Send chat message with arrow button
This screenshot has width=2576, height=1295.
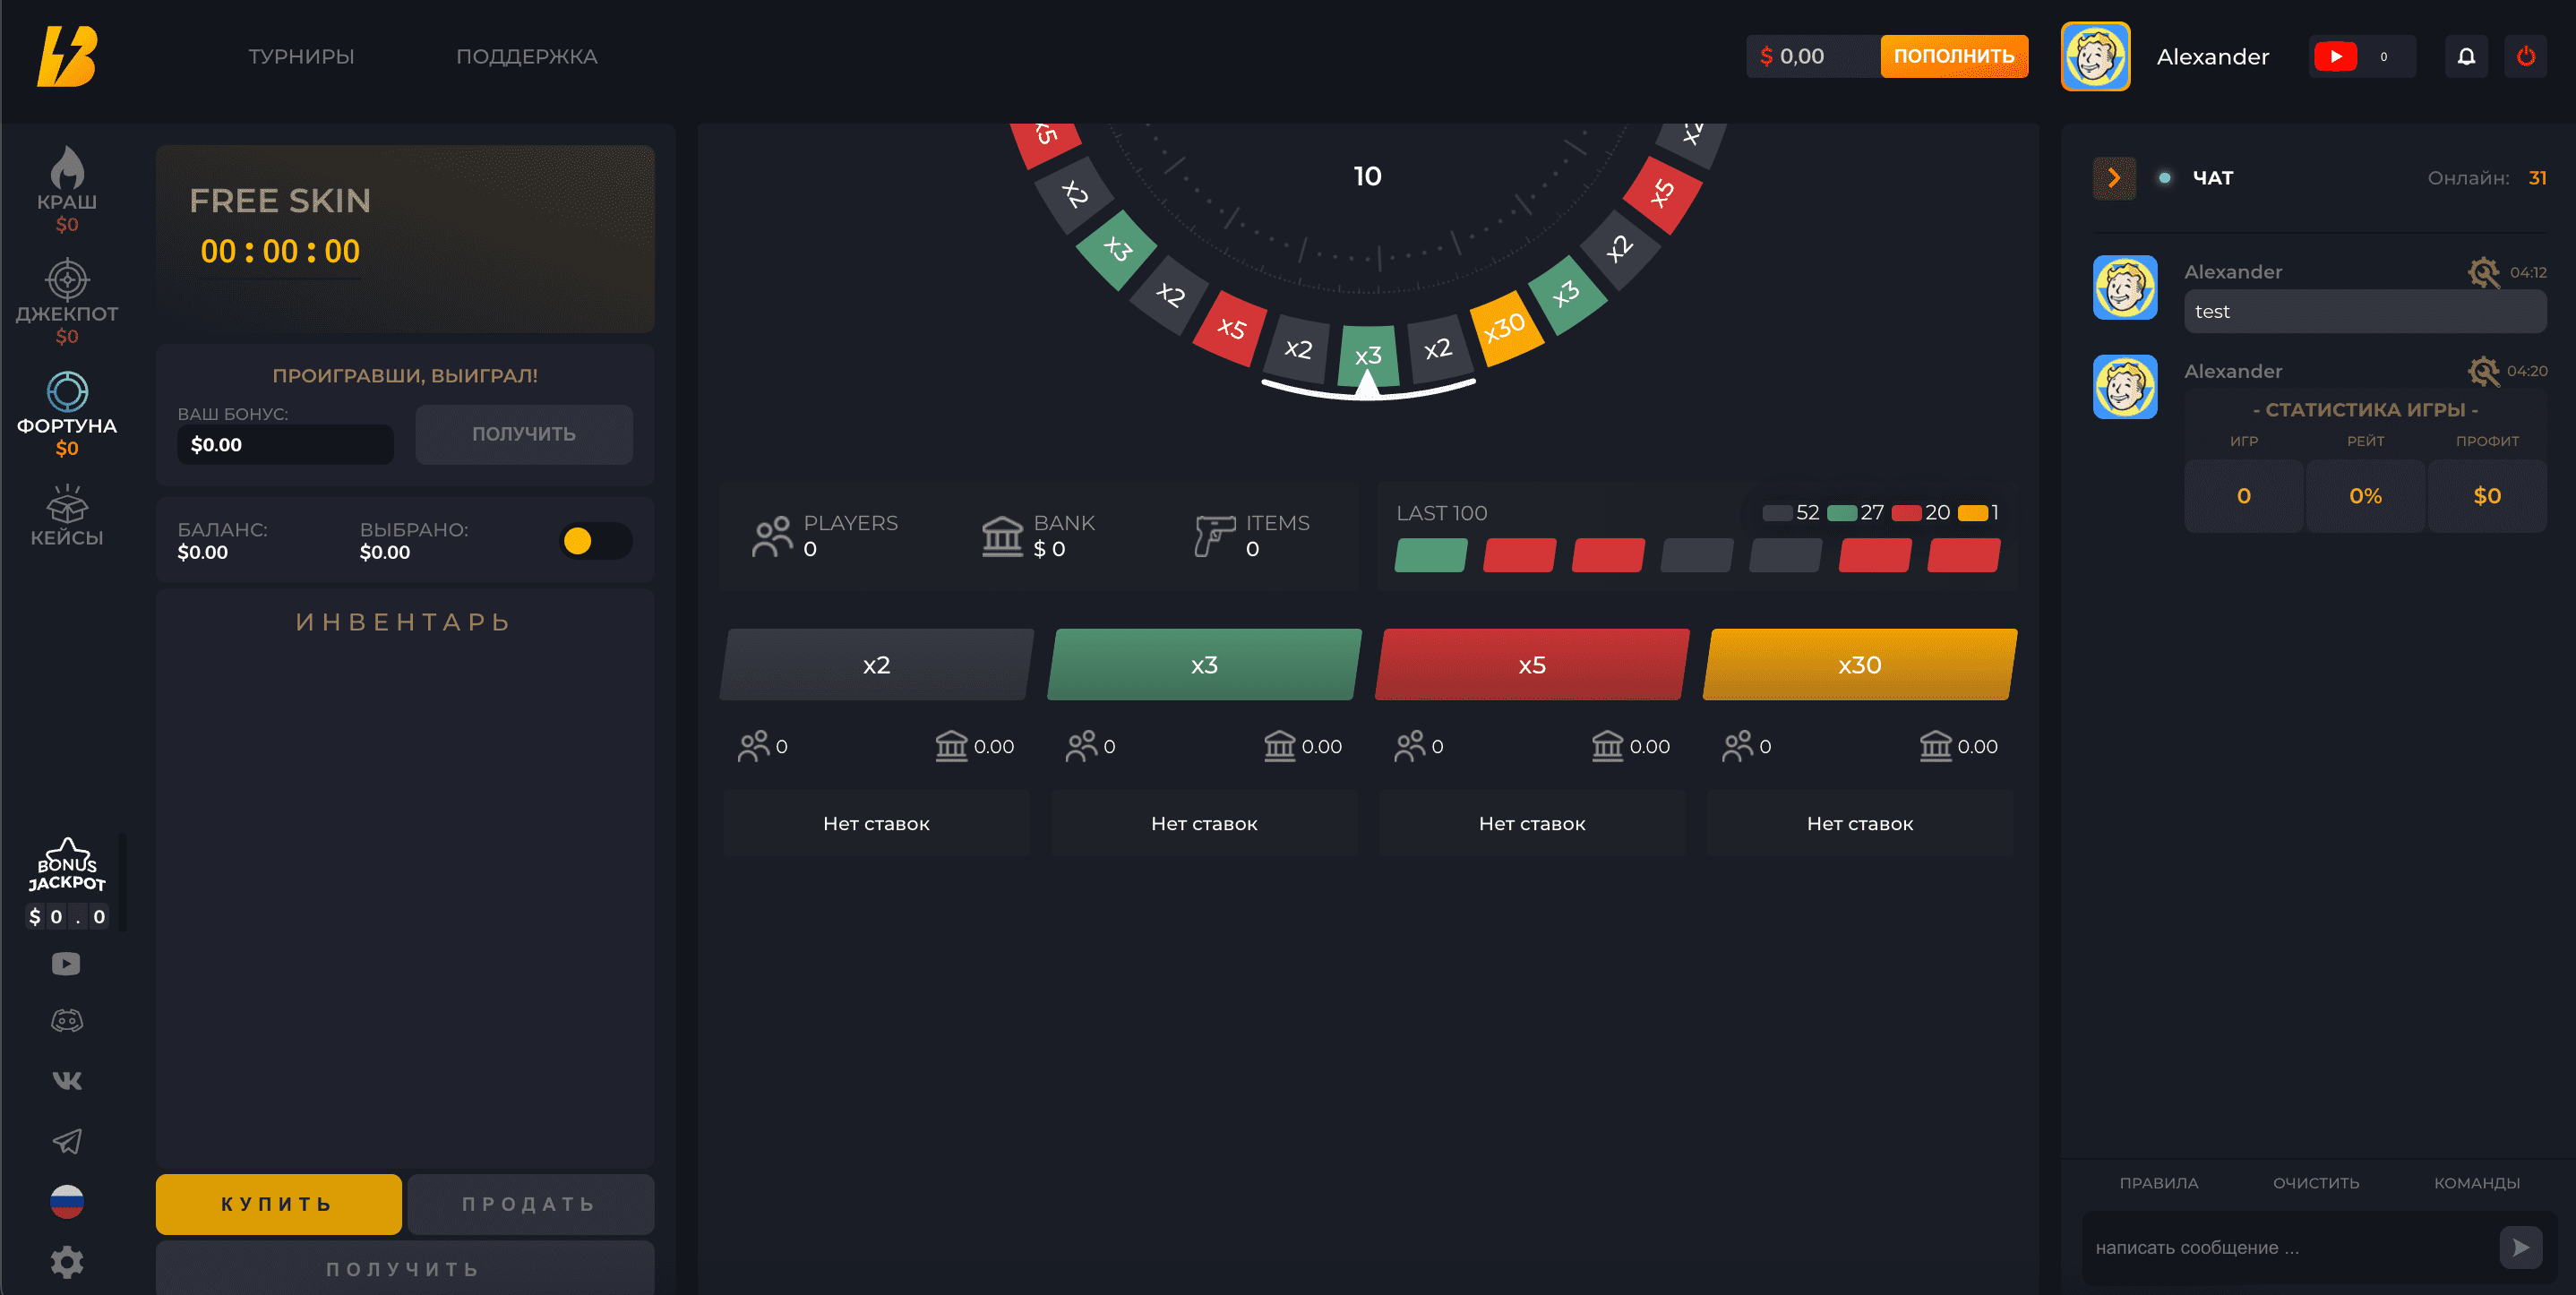point(2520,1247)
